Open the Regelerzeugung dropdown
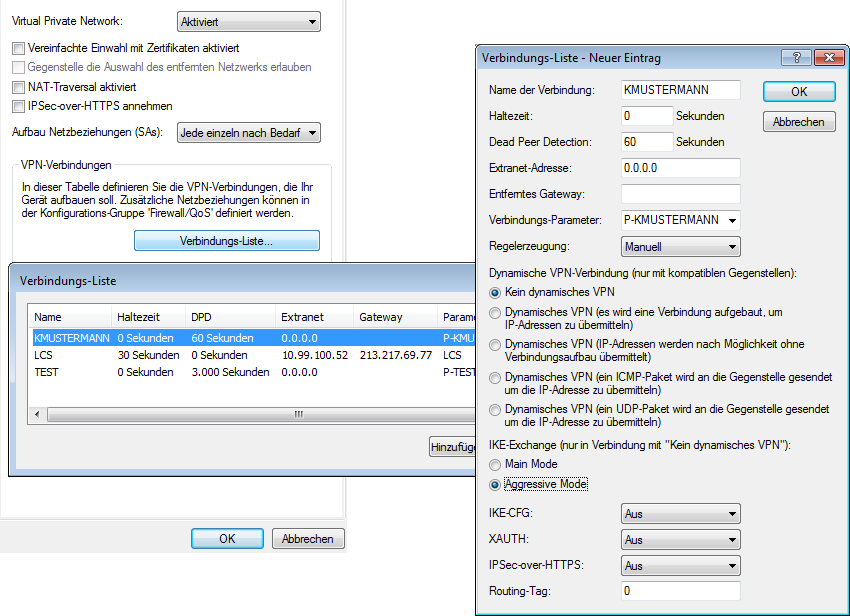The height and width of the screenshot is (616, 850). click(680, 246)
